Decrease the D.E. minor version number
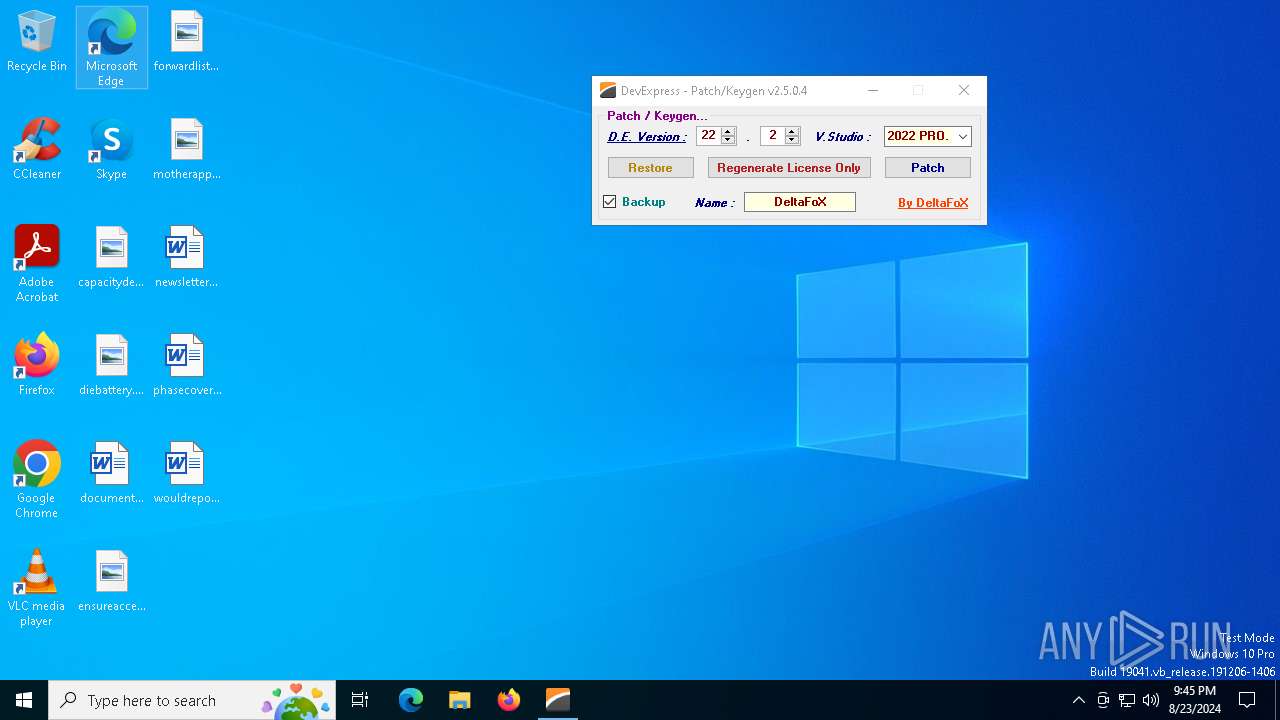The height and width of the screenshot is (720, 1280). click(792, 140)
